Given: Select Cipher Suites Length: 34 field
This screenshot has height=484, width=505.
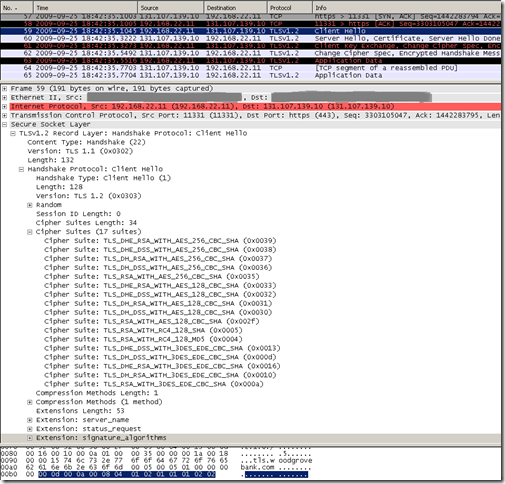Looking at the screenshot, I should tap(86, 223).
